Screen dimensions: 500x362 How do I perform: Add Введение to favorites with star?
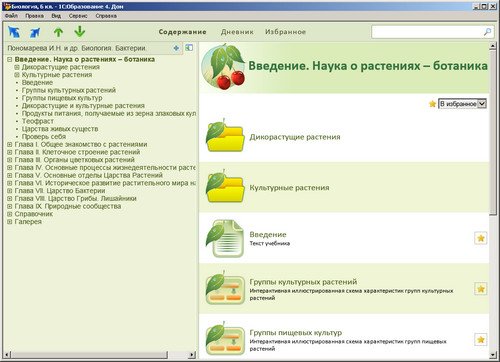(481, 238)
